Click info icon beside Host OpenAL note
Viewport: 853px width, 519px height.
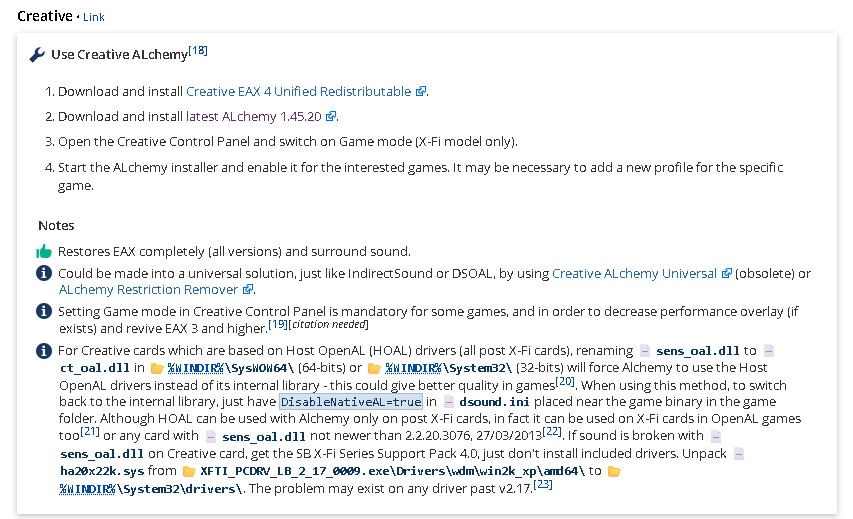coord(44,350)
